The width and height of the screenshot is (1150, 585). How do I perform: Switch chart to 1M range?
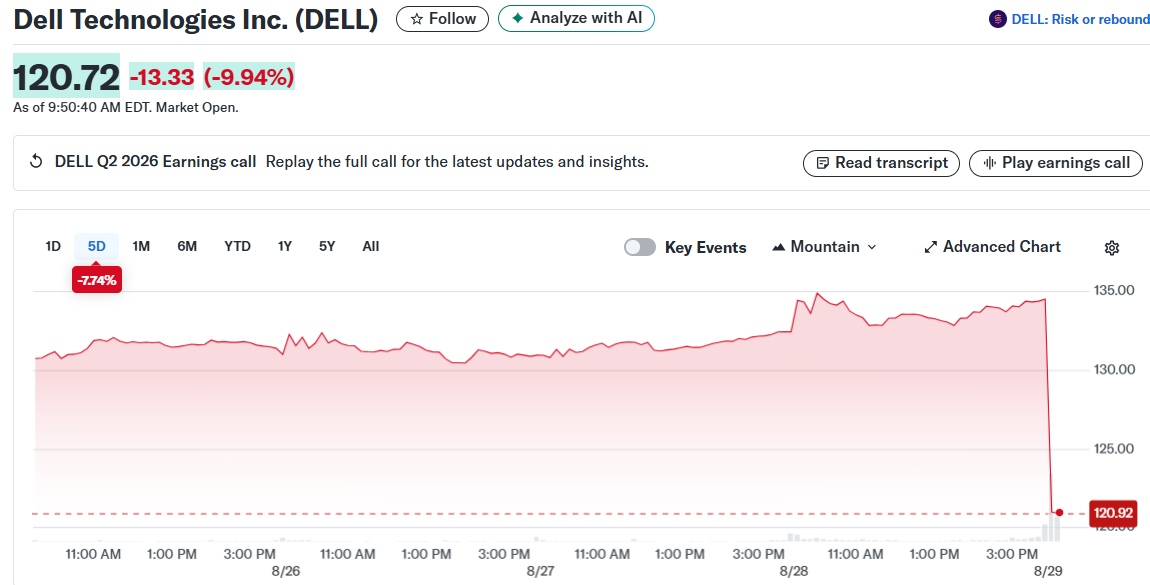142,246
